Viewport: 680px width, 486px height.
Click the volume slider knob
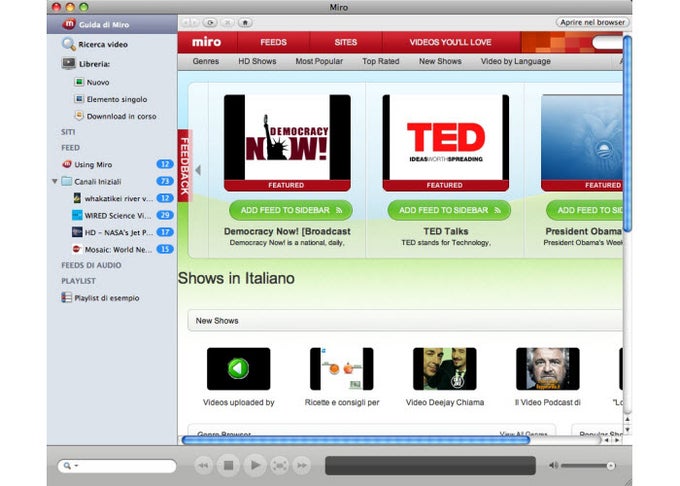(611, 466)
